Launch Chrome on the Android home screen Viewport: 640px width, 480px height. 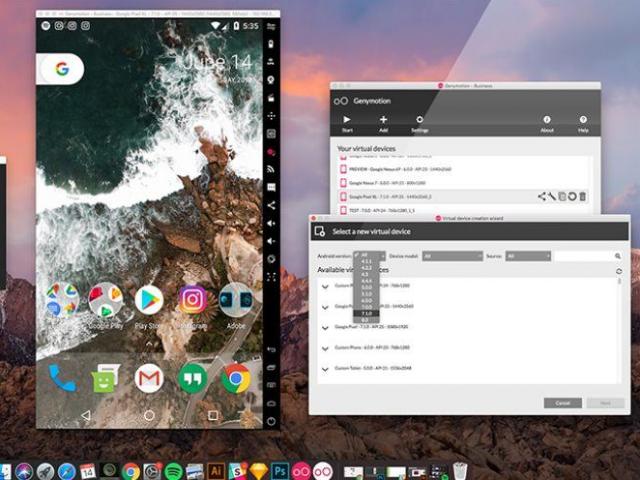point(236,377)
